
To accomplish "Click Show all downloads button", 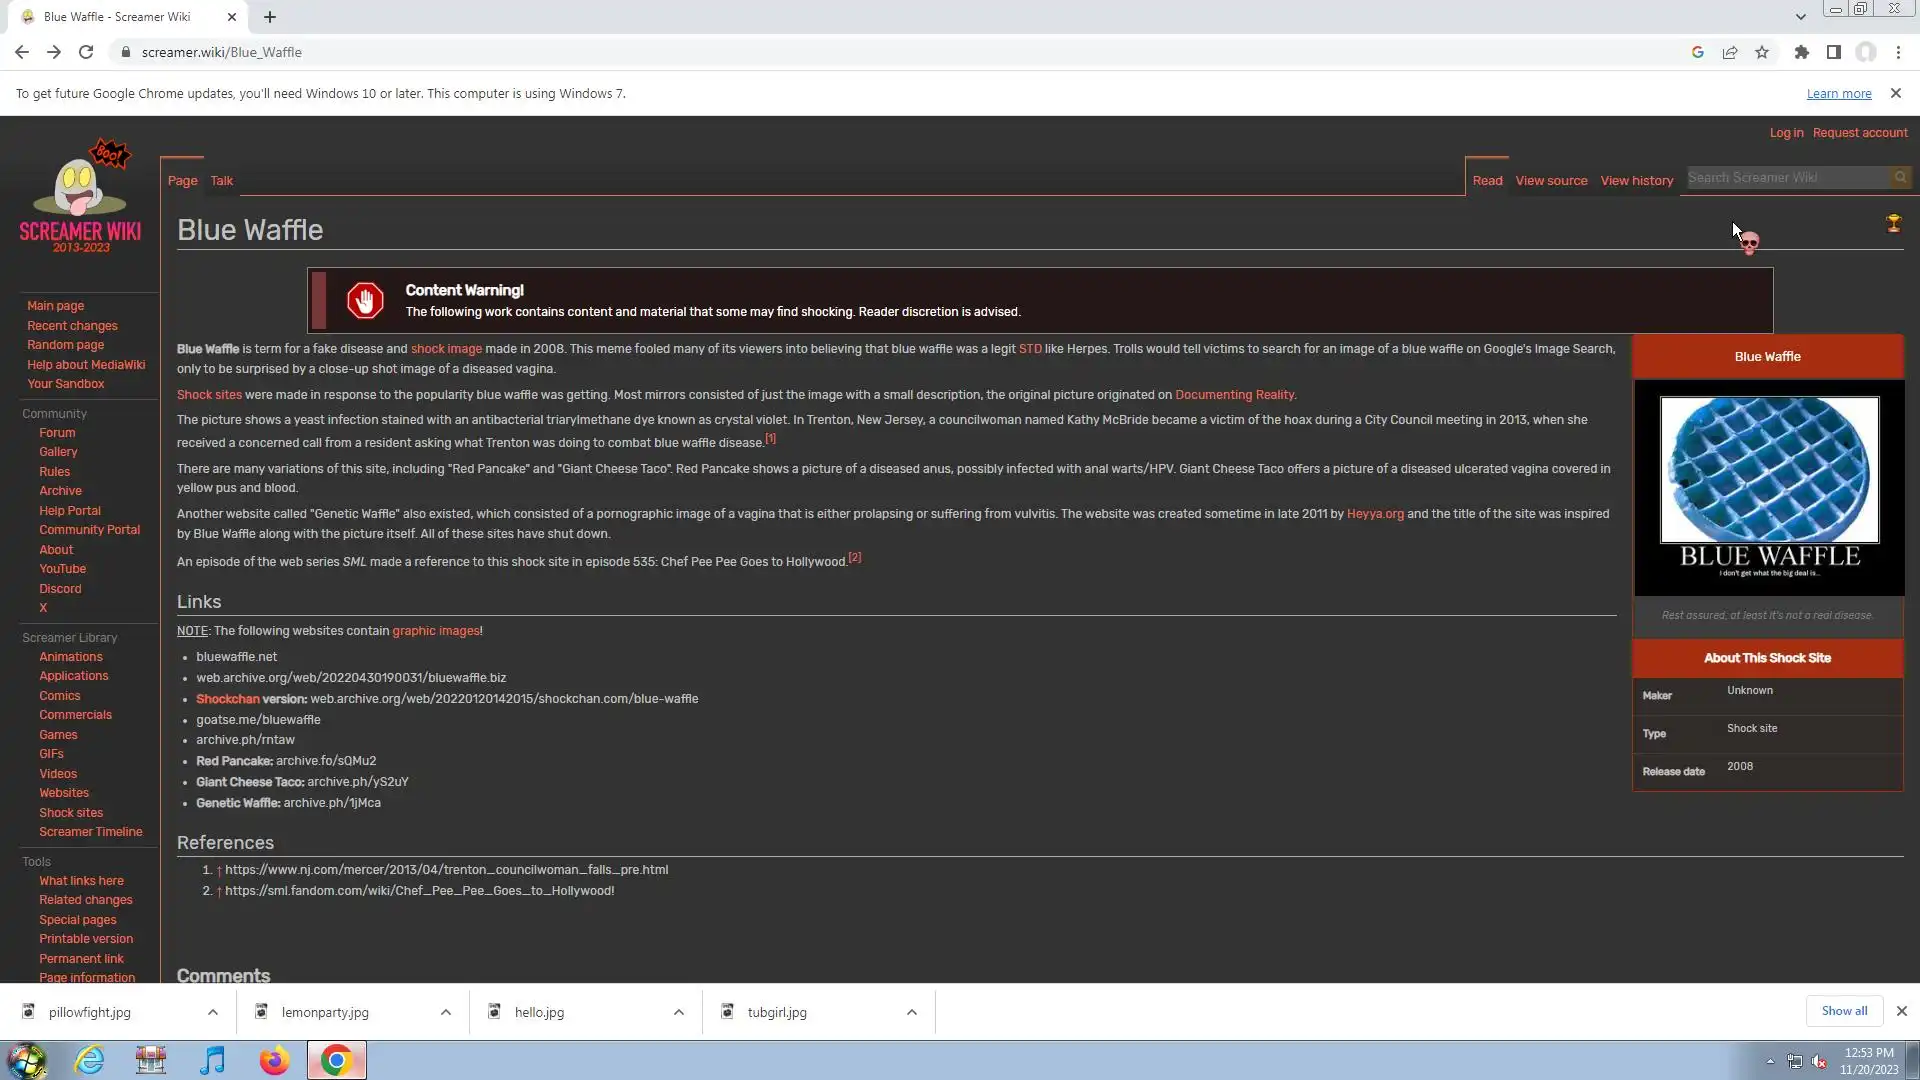I will pyautogui.click(x=1844, y=1011).
